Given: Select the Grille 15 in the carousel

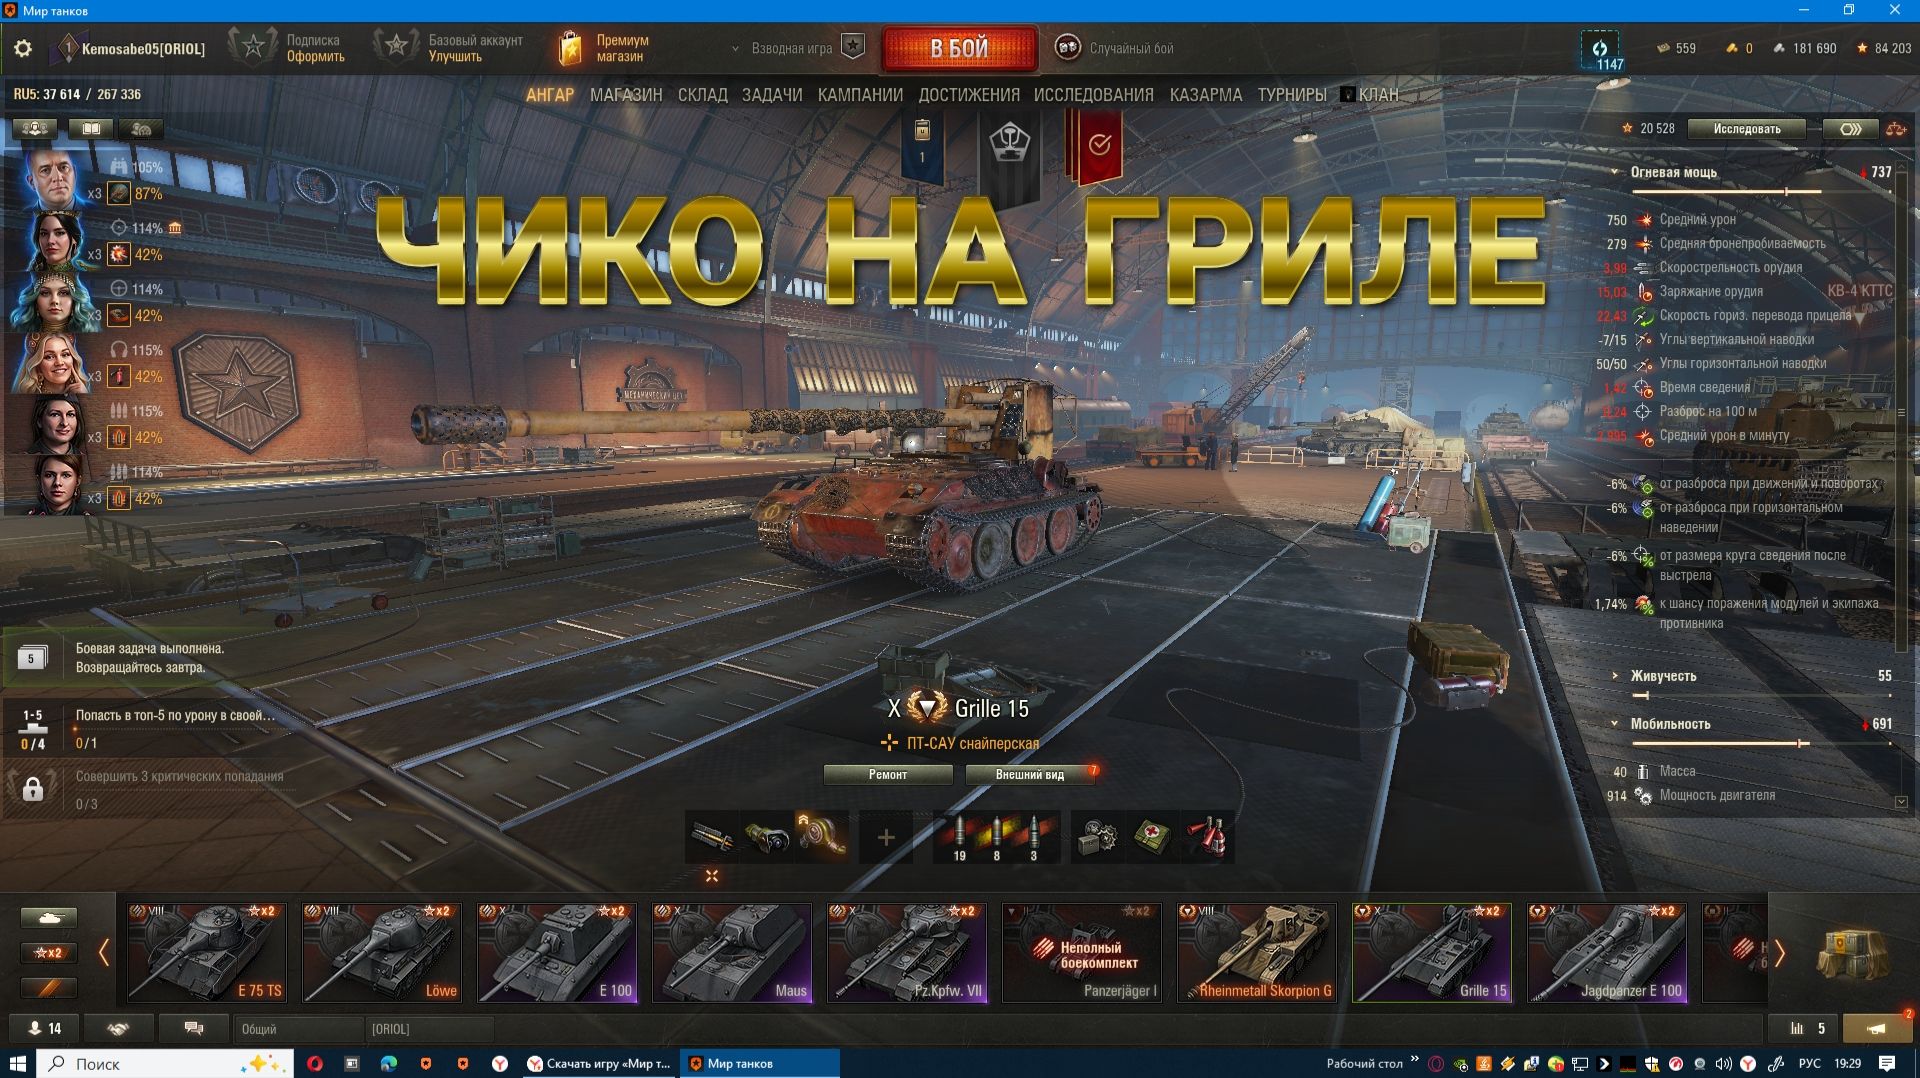Looking at the screenshot, I should pos(1432,950).
